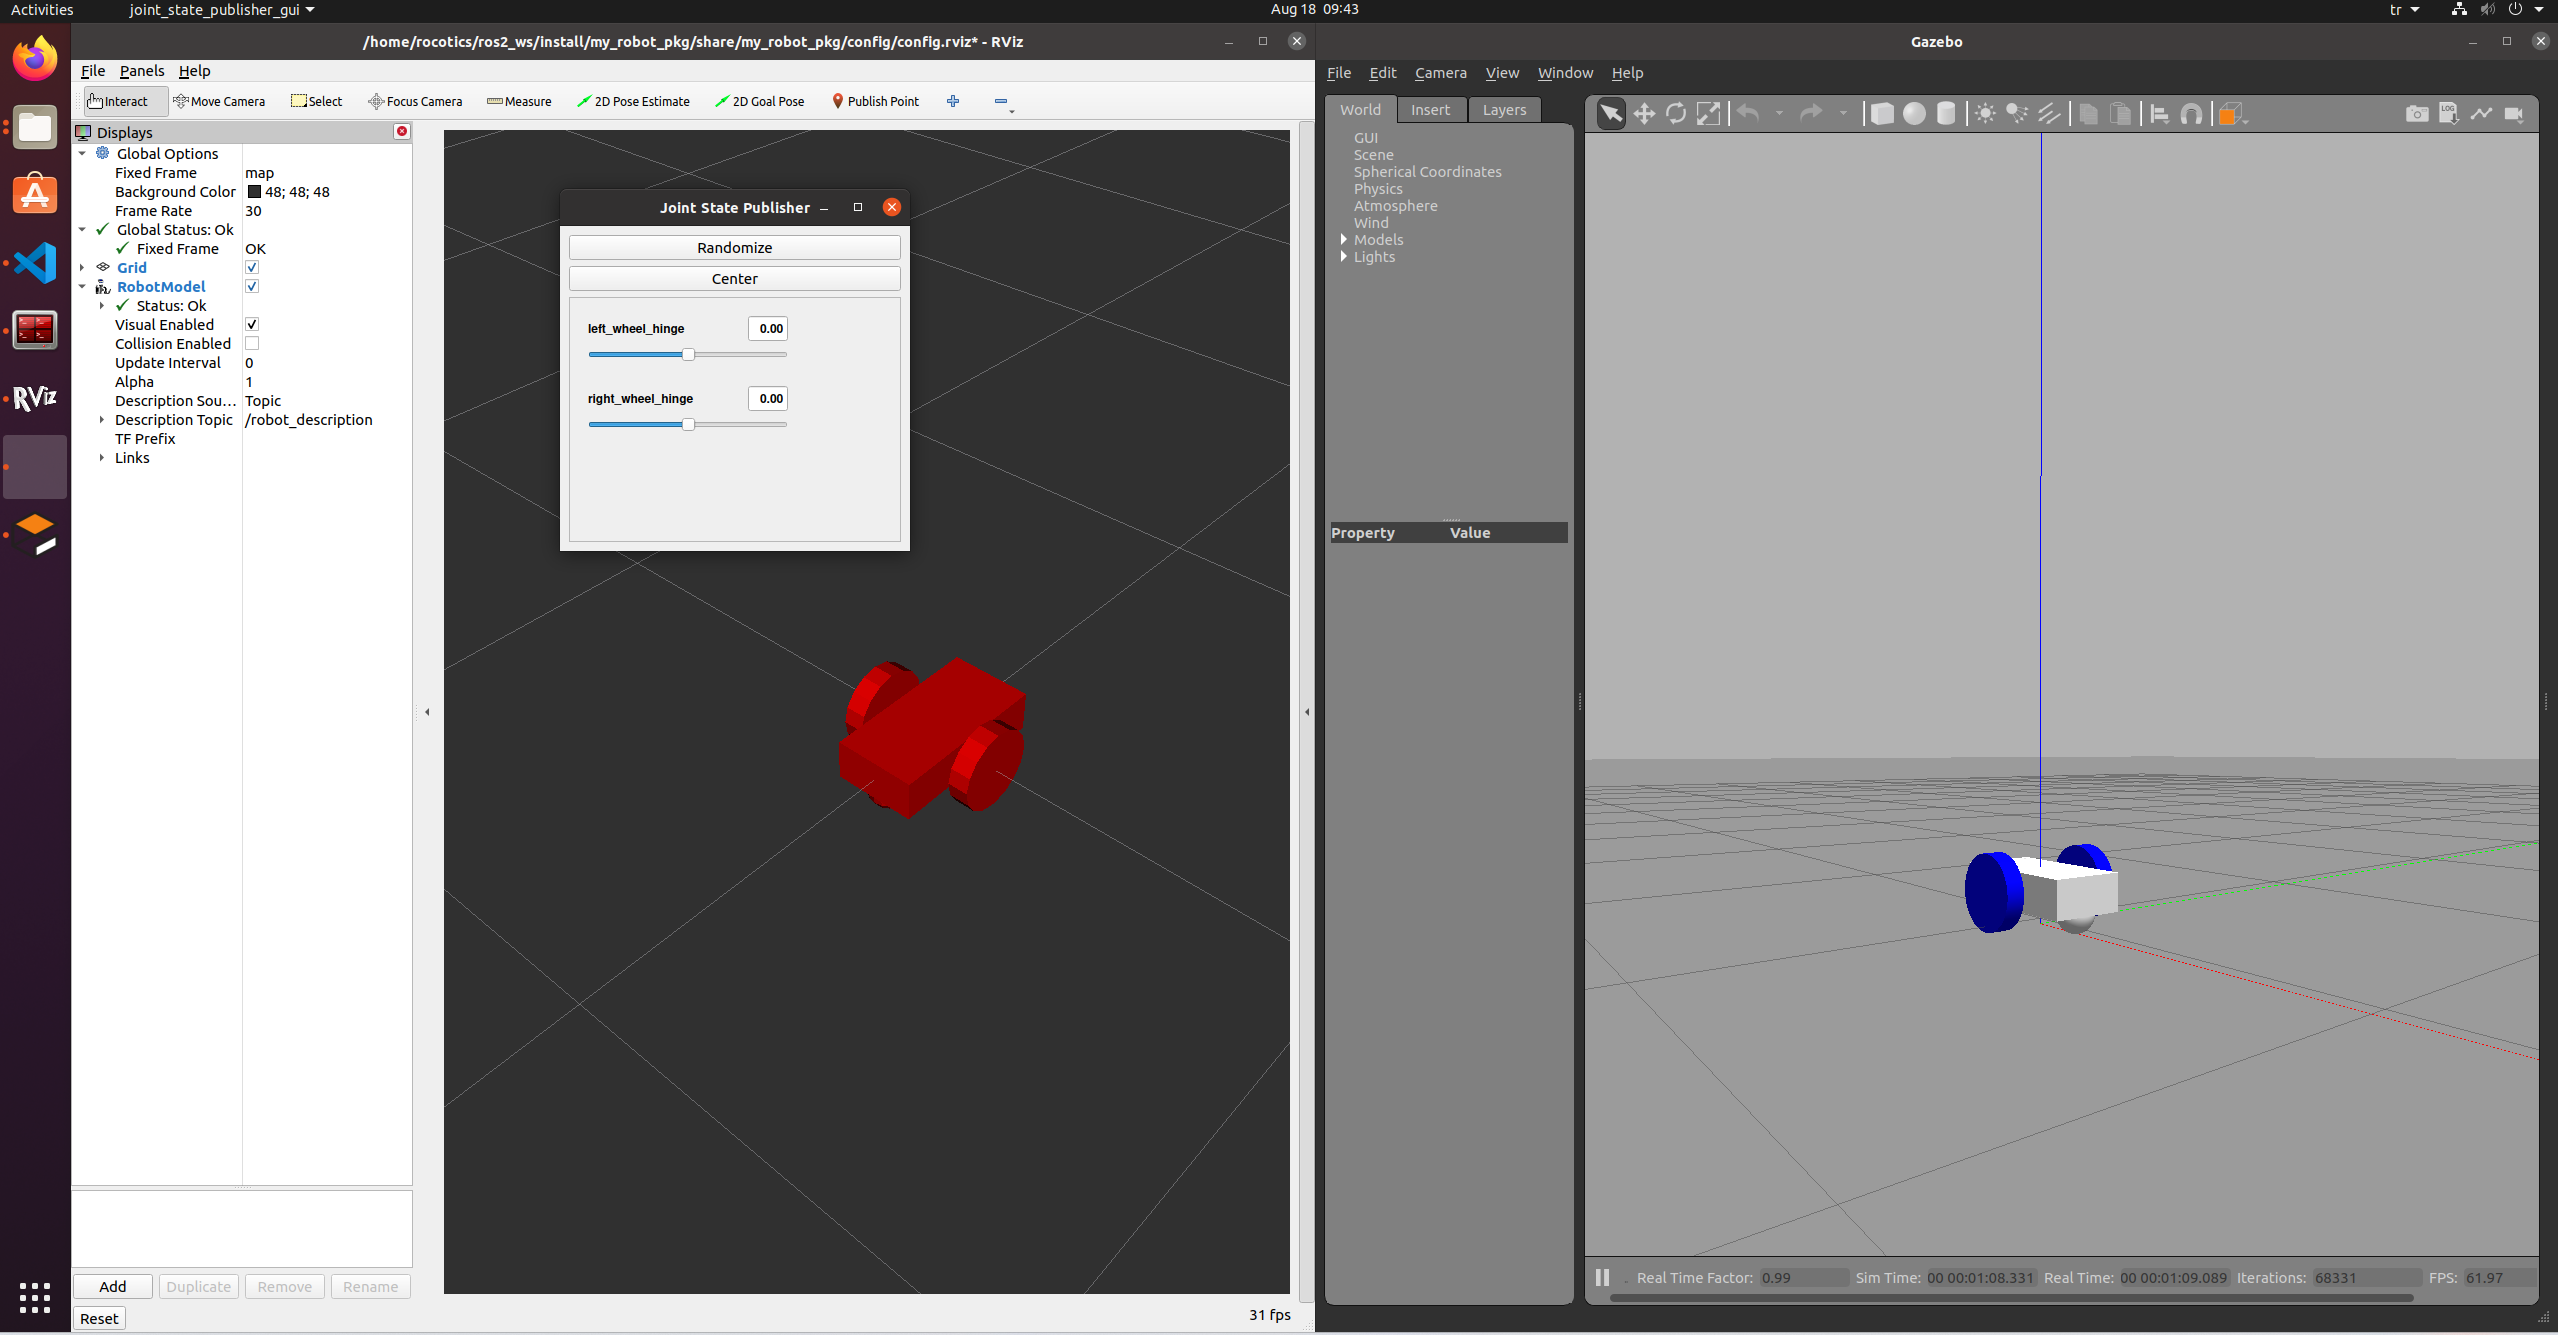Screen dimensions: 2558x1335
Task: Switch to the Layers tab in Gazebo
Action: [1504, 110]
